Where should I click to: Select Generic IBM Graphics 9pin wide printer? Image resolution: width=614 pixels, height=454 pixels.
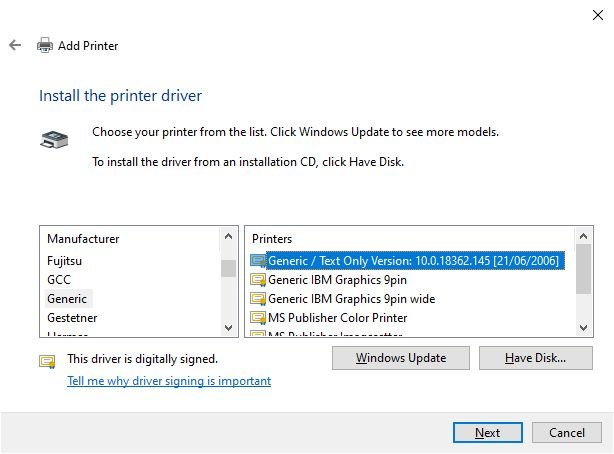click(x=351, y=299)
